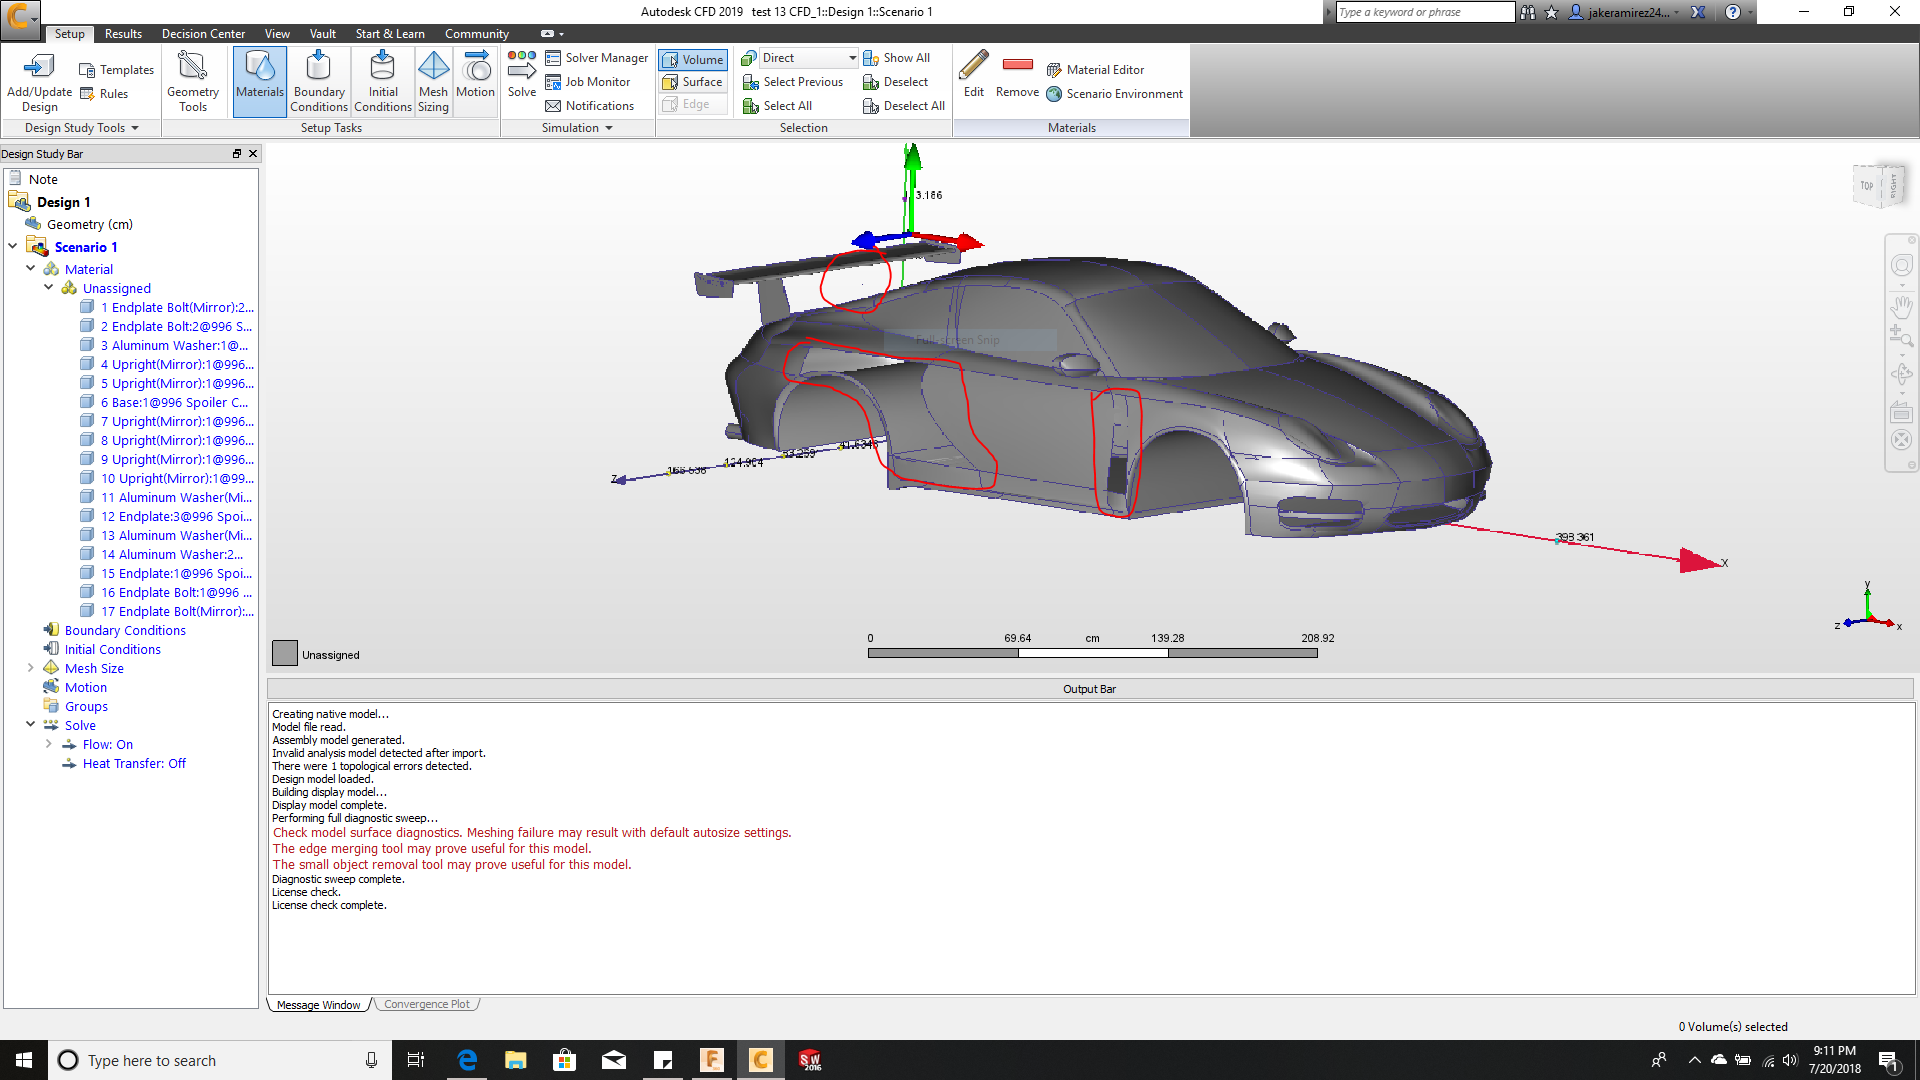
Task: Collapse the Scenario 1 tree node
Action: (x=13, y=246)
